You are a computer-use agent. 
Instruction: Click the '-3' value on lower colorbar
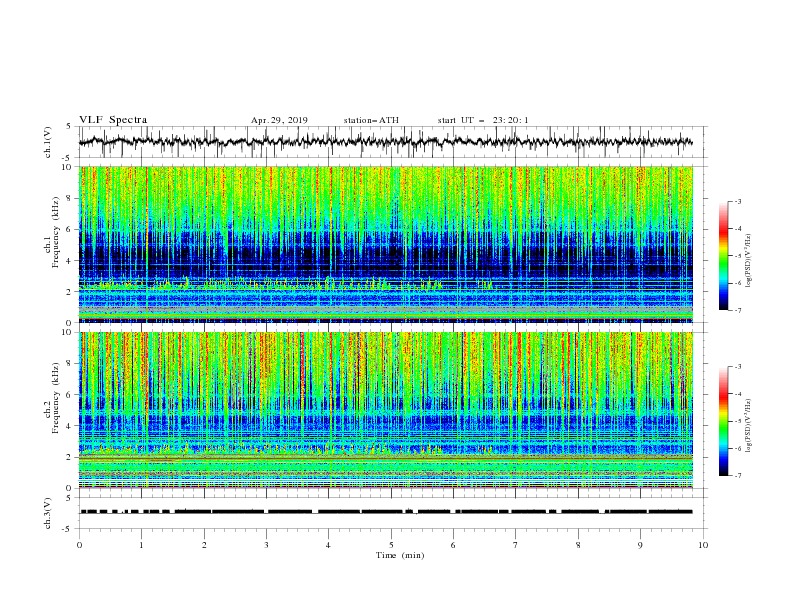pyautogui.click(x=738, y=367)
